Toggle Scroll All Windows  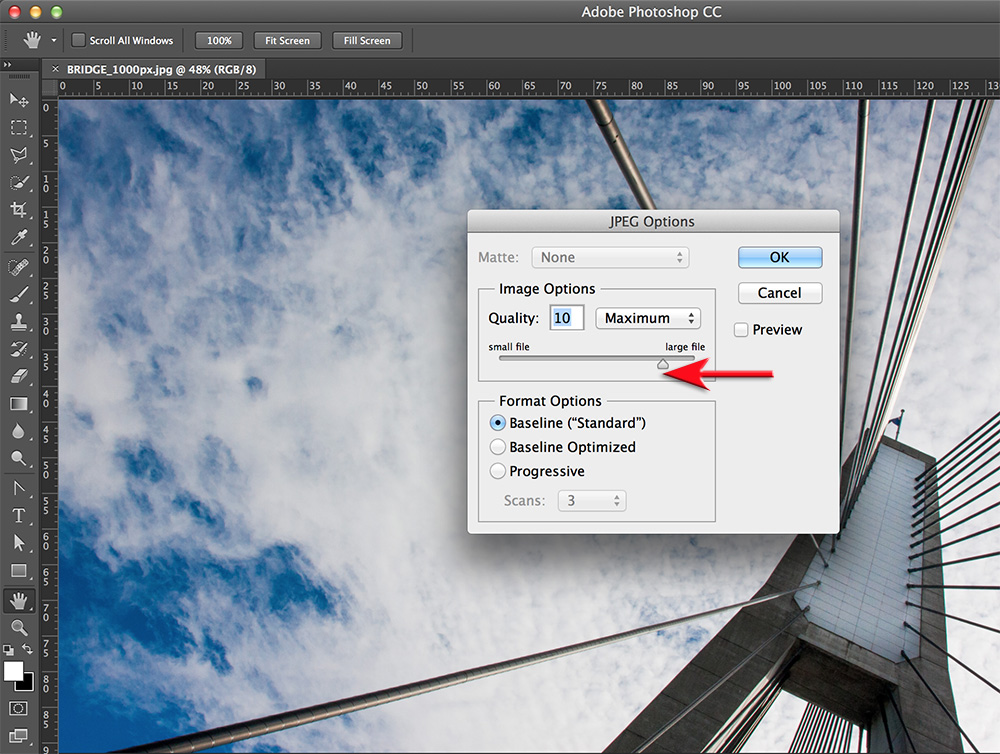click(77, 40)
